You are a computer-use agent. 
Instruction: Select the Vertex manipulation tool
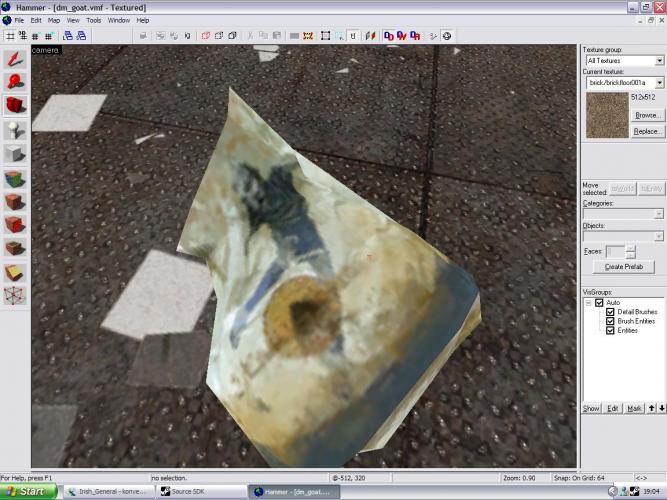point(15,294)
